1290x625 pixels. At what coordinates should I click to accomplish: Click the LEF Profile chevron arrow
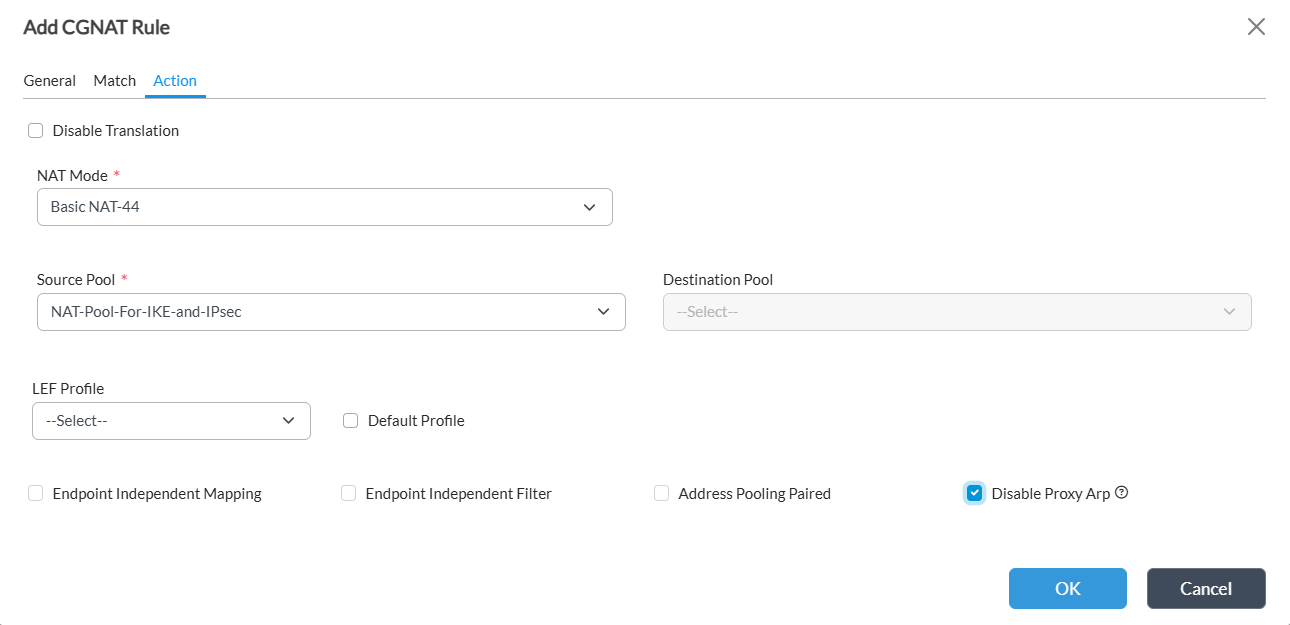coord(288,421)
